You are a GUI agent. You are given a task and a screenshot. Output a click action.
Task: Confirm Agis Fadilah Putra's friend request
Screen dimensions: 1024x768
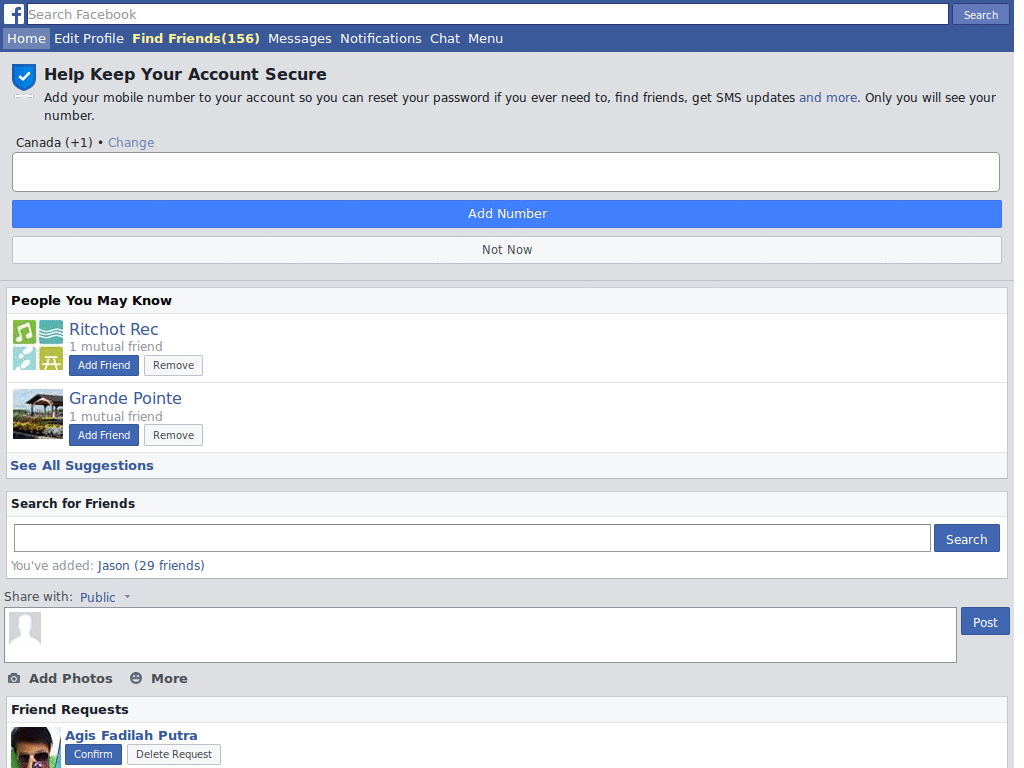[x=93, y=754]
